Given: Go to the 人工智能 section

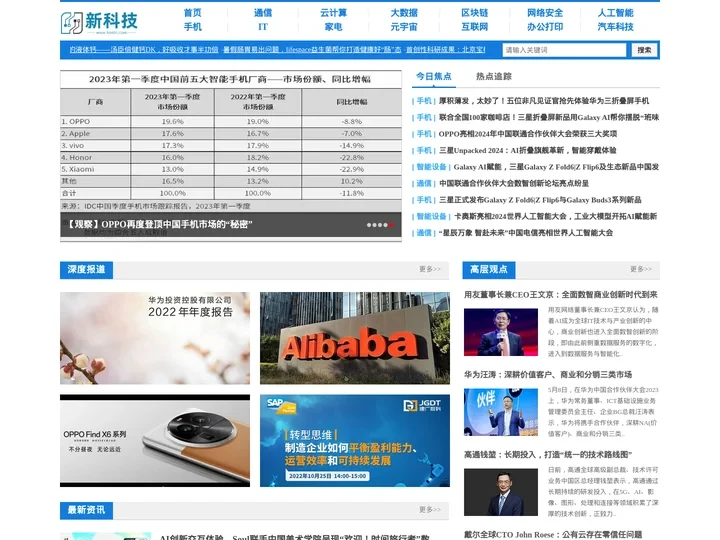Looking at the screenshot, I should click(x=615, y=13).
